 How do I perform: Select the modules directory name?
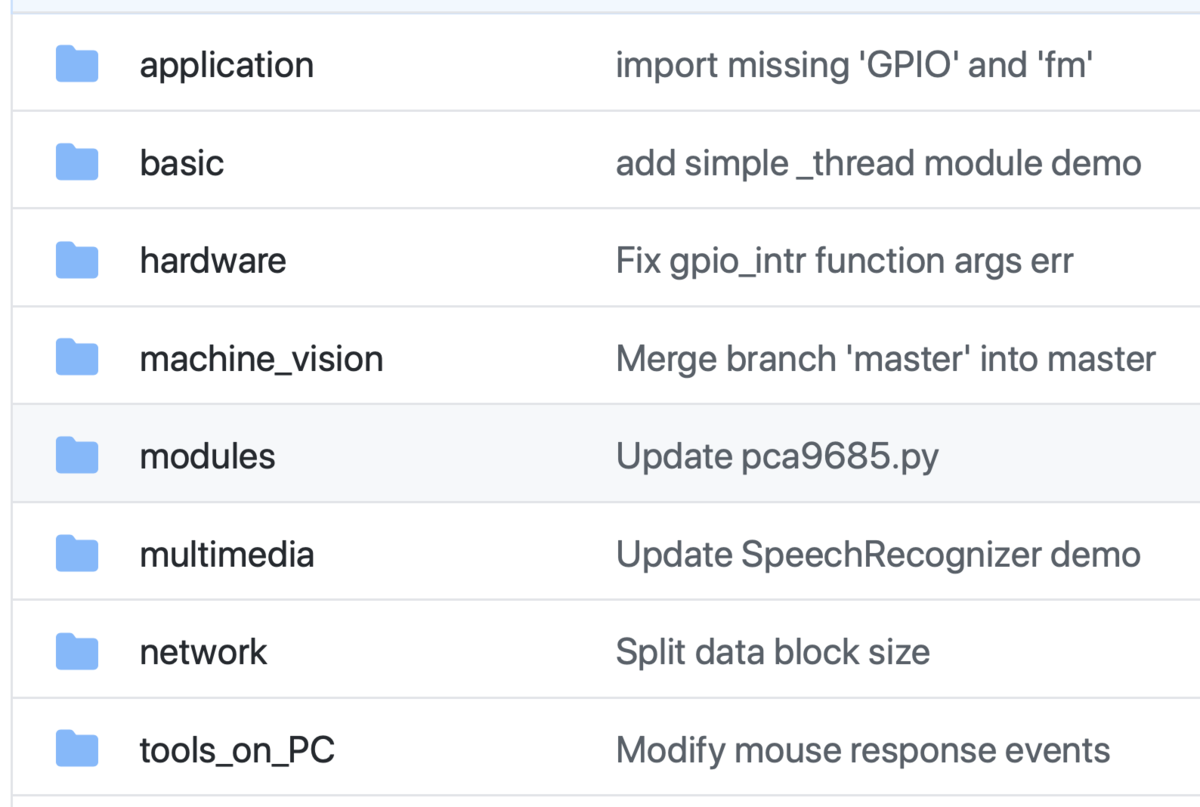(207, 457)
